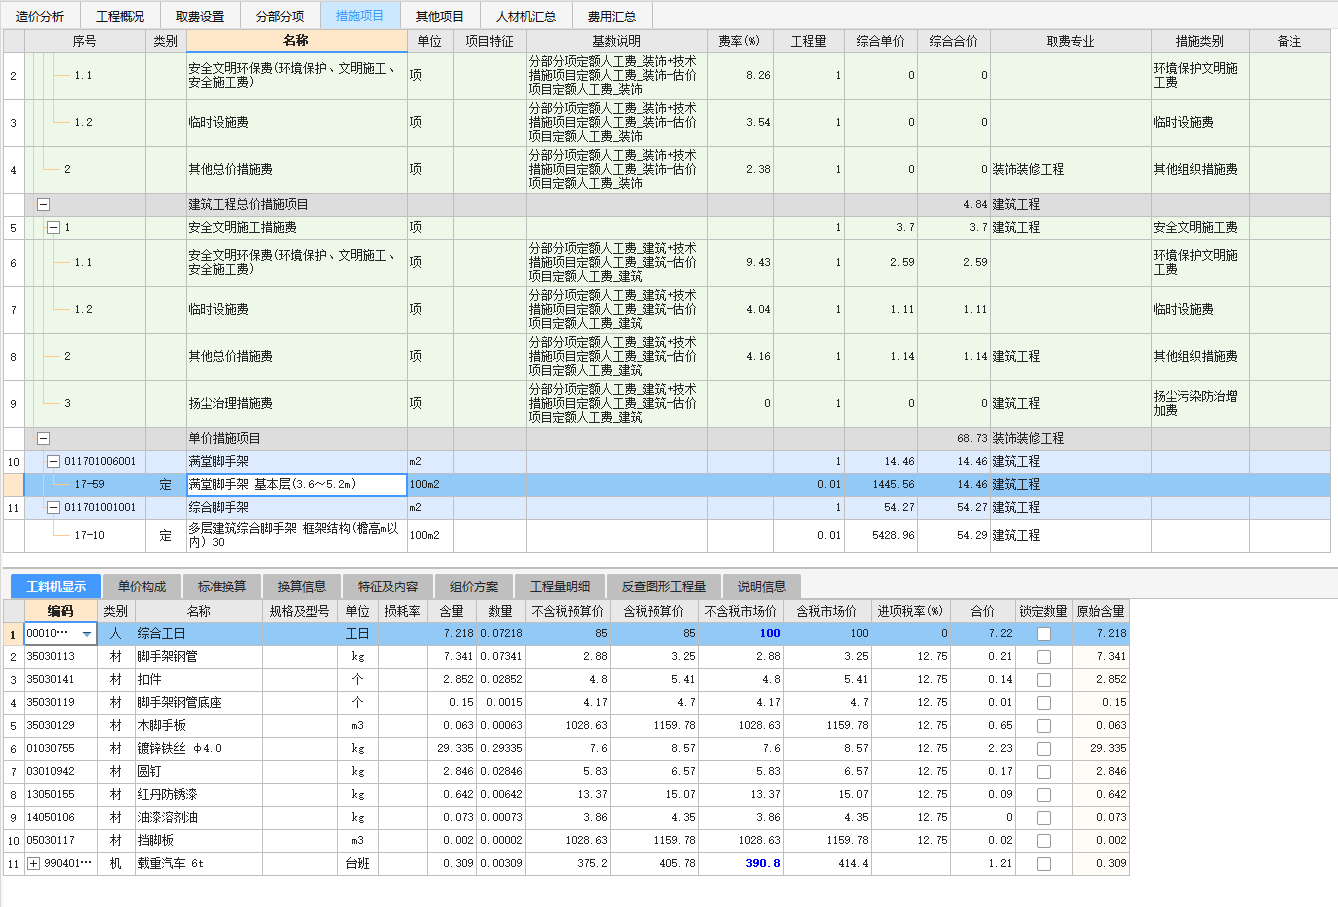Switch to the 标准换算 panel tab
The image size is (1338, 907).
(221, 586)
